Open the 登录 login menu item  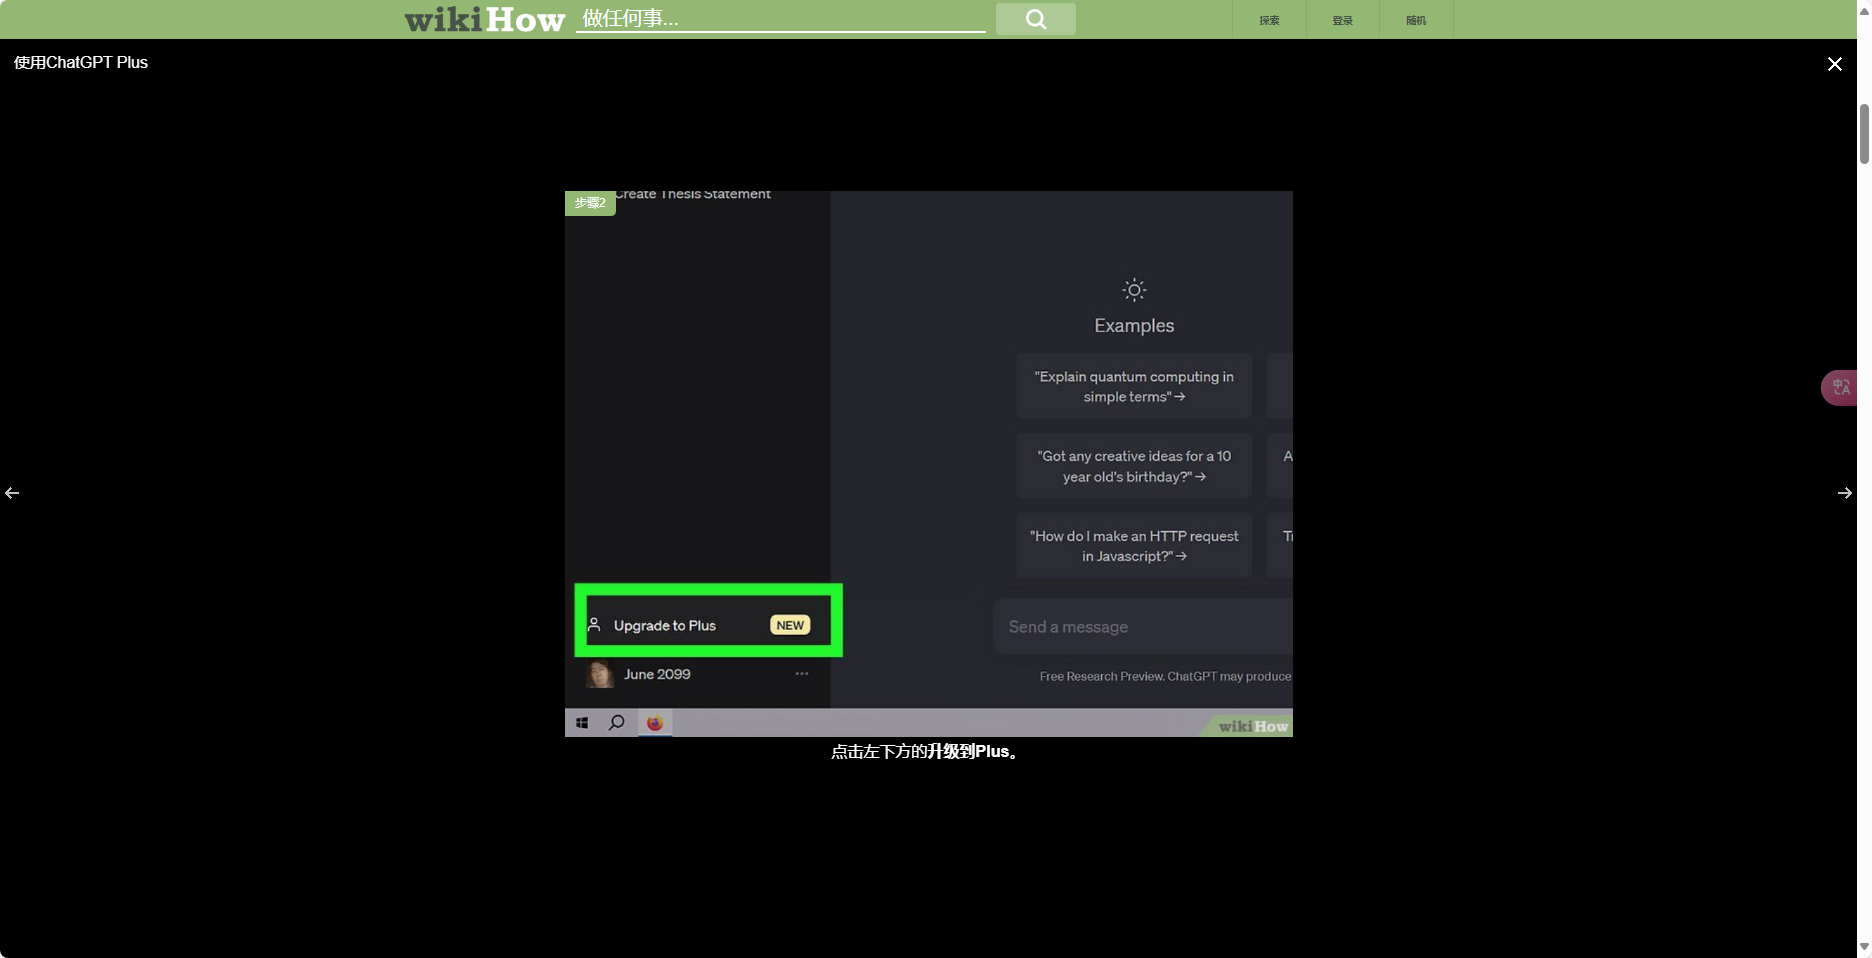pyautogui.click(x=1342, y=20)
